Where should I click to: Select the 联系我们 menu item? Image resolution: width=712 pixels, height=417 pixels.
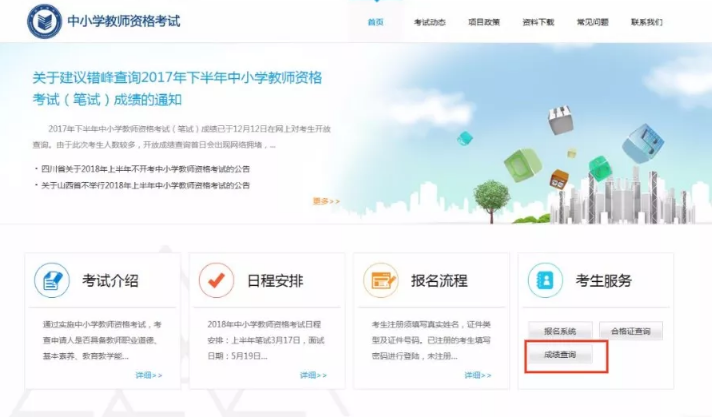tap(647, 22)
